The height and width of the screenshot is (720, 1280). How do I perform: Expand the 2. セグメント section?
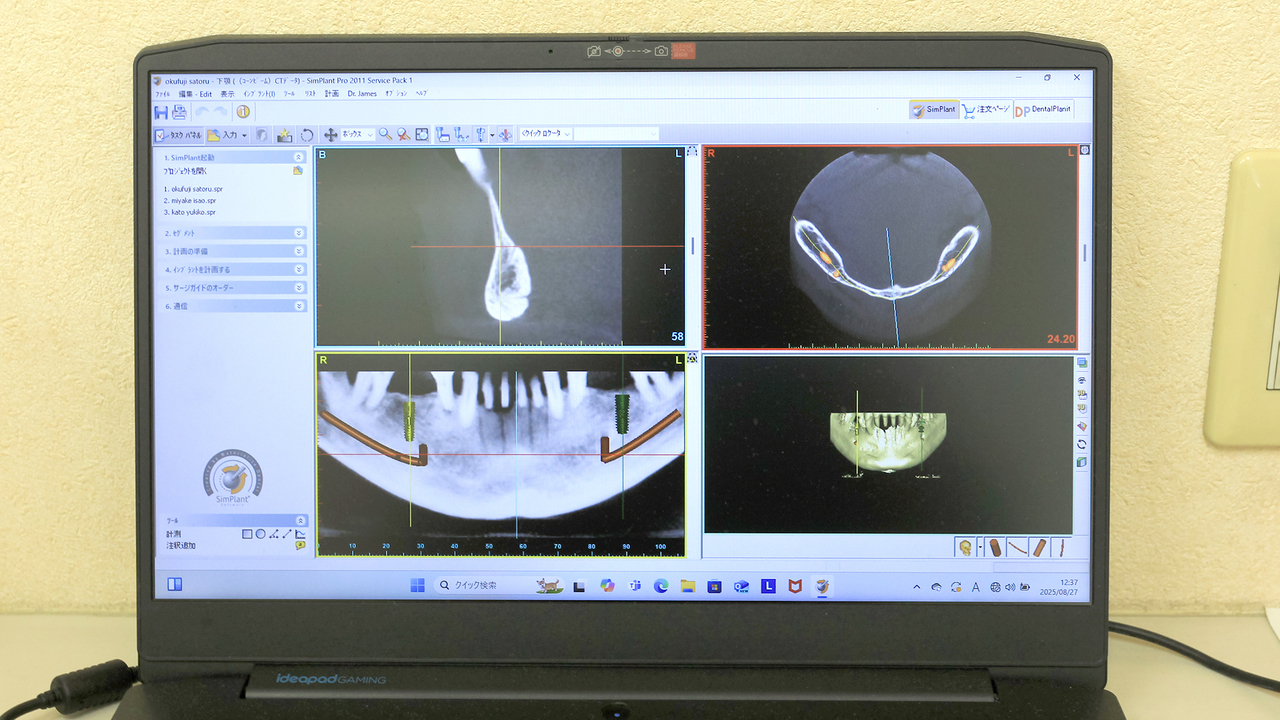pyautogui.click(x=299, y=233)
